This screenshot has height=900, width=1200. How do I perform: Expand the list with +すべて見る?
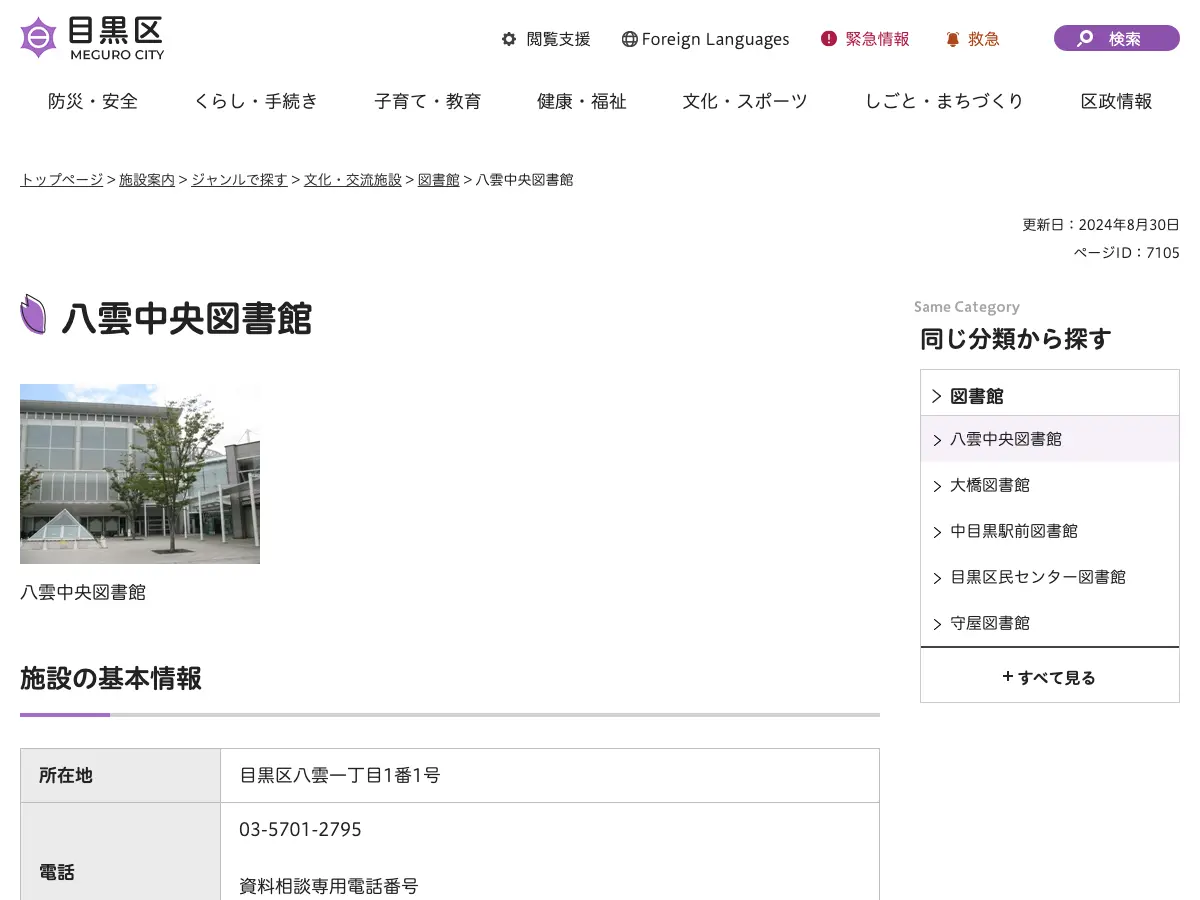[1050, 675]
